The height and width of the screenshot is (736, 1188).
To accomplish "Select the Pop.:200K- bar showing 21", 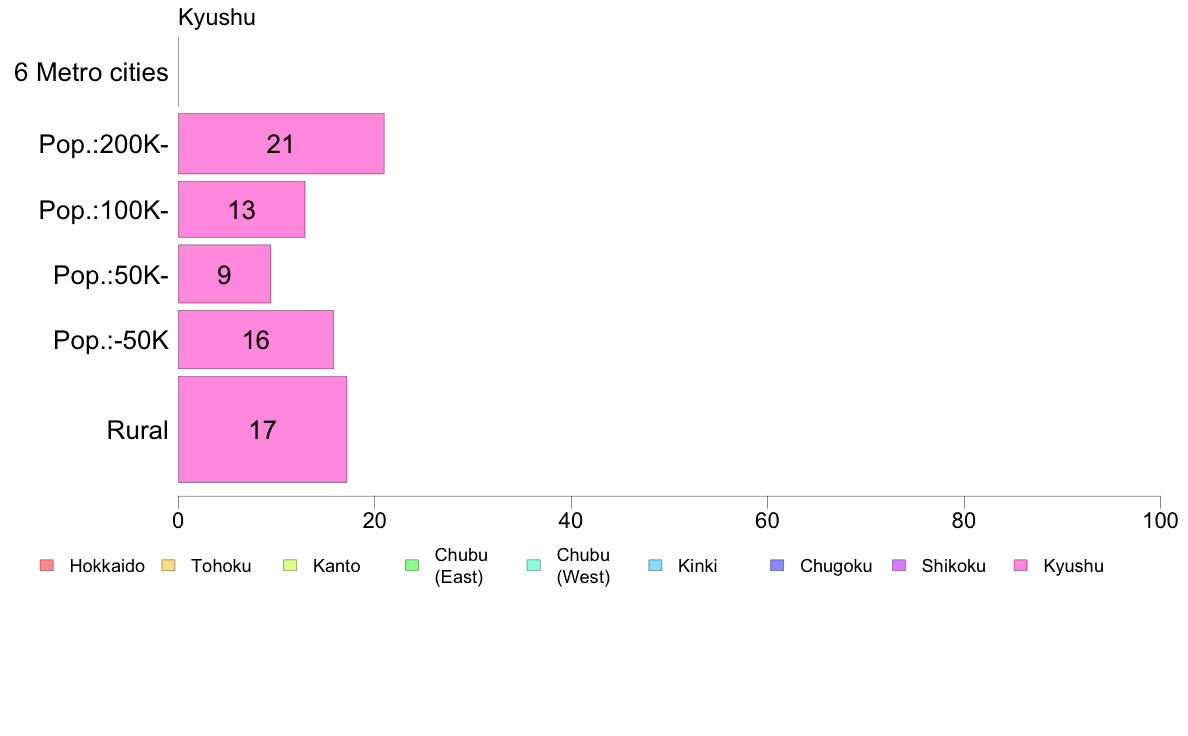I will point(281,143).
